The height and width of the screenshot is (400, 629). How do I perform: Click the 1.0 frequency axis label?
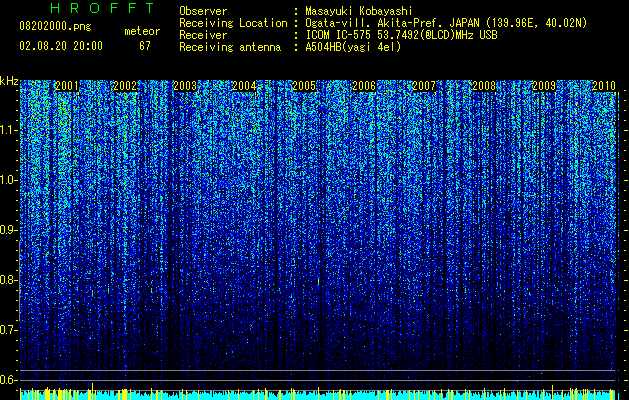(8, 180)
